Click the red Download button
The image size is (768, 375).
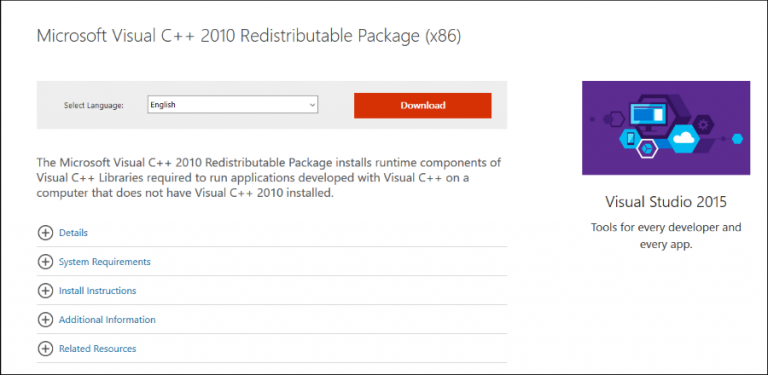(423, 105)
